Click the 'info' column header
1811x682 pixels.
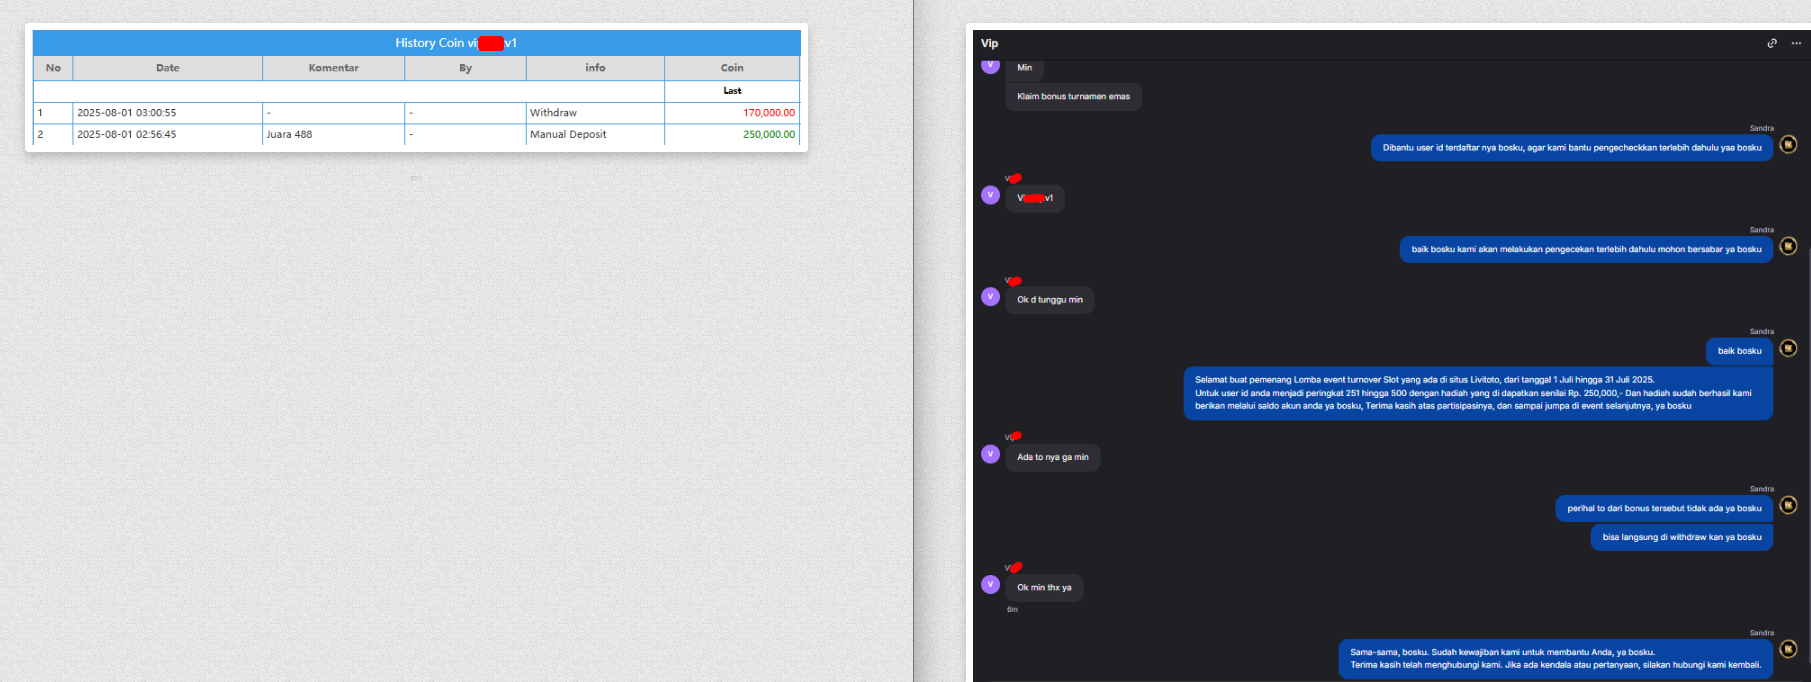click(595, 68)
